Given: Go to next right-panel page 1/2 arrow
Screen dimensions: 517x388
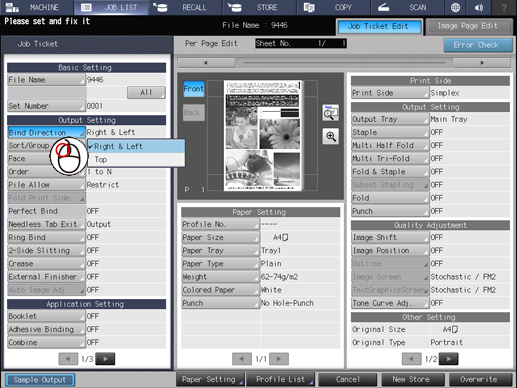Looking at the screenshot, I should point(449,359).
